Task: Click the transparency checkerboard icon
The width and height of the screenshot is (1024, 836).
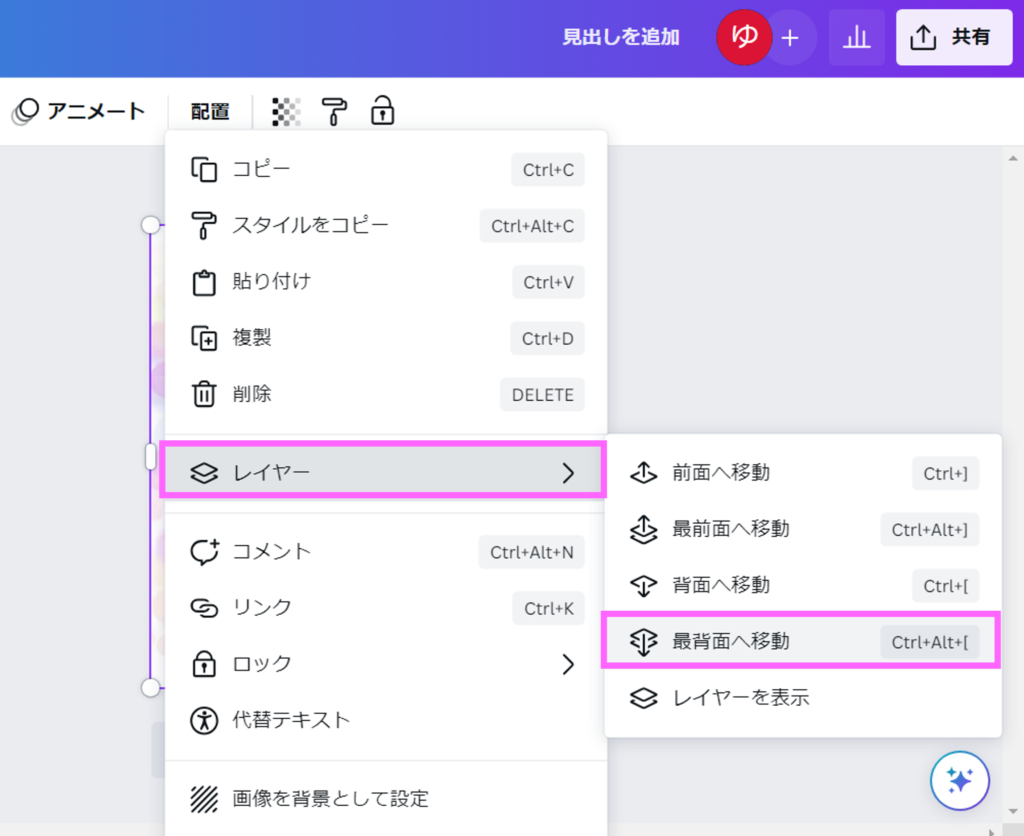Action: point(287,111)
